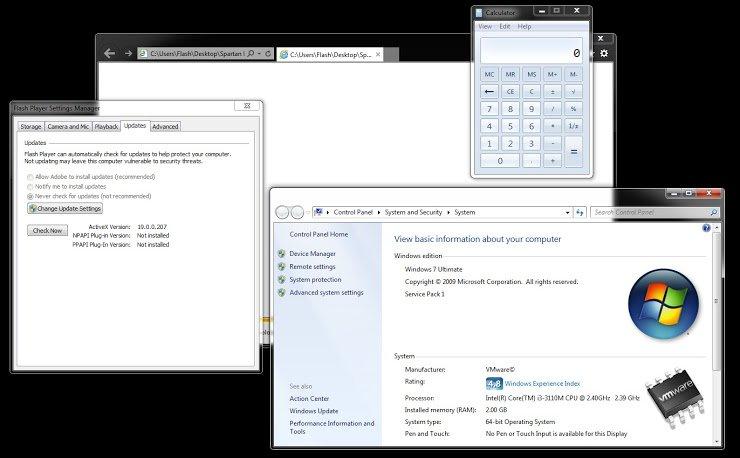The image size is (740, 458).
Task: Open the Windows Experience Index link
Action: (542, 384)
